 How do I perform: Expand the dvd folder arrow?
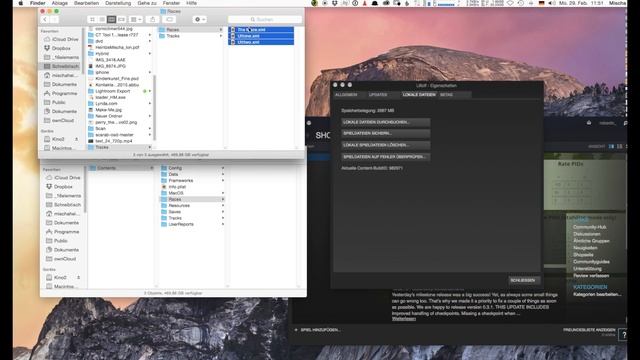(x=150, y=41)
